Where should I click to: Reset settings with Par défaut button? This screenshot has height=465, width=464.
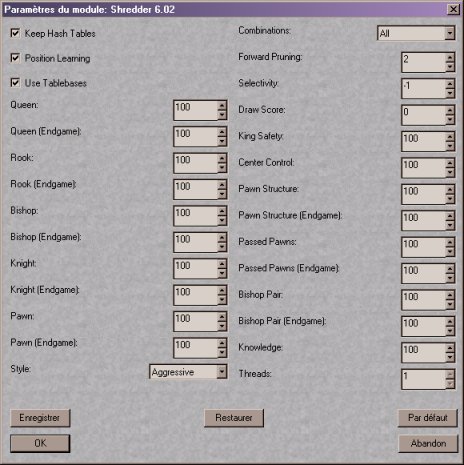(428, 418)
